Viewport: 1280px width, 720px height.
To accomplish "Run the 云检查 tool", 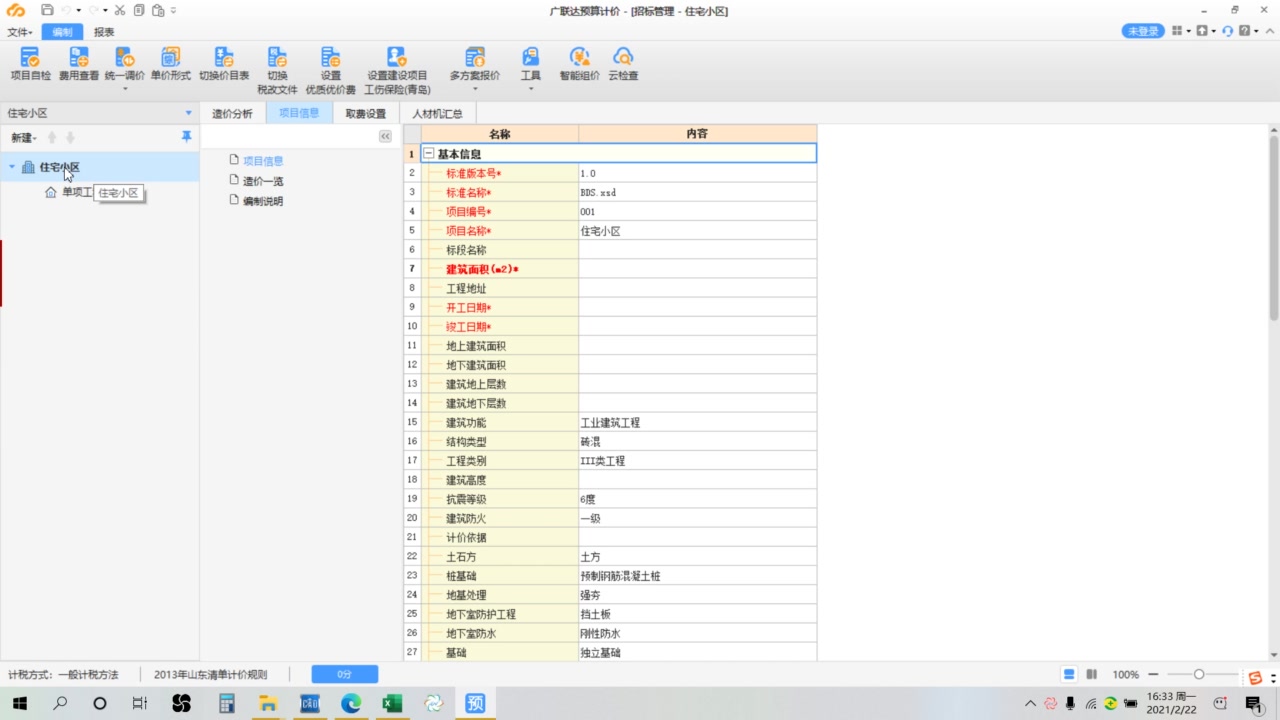I will click(623, 58).
